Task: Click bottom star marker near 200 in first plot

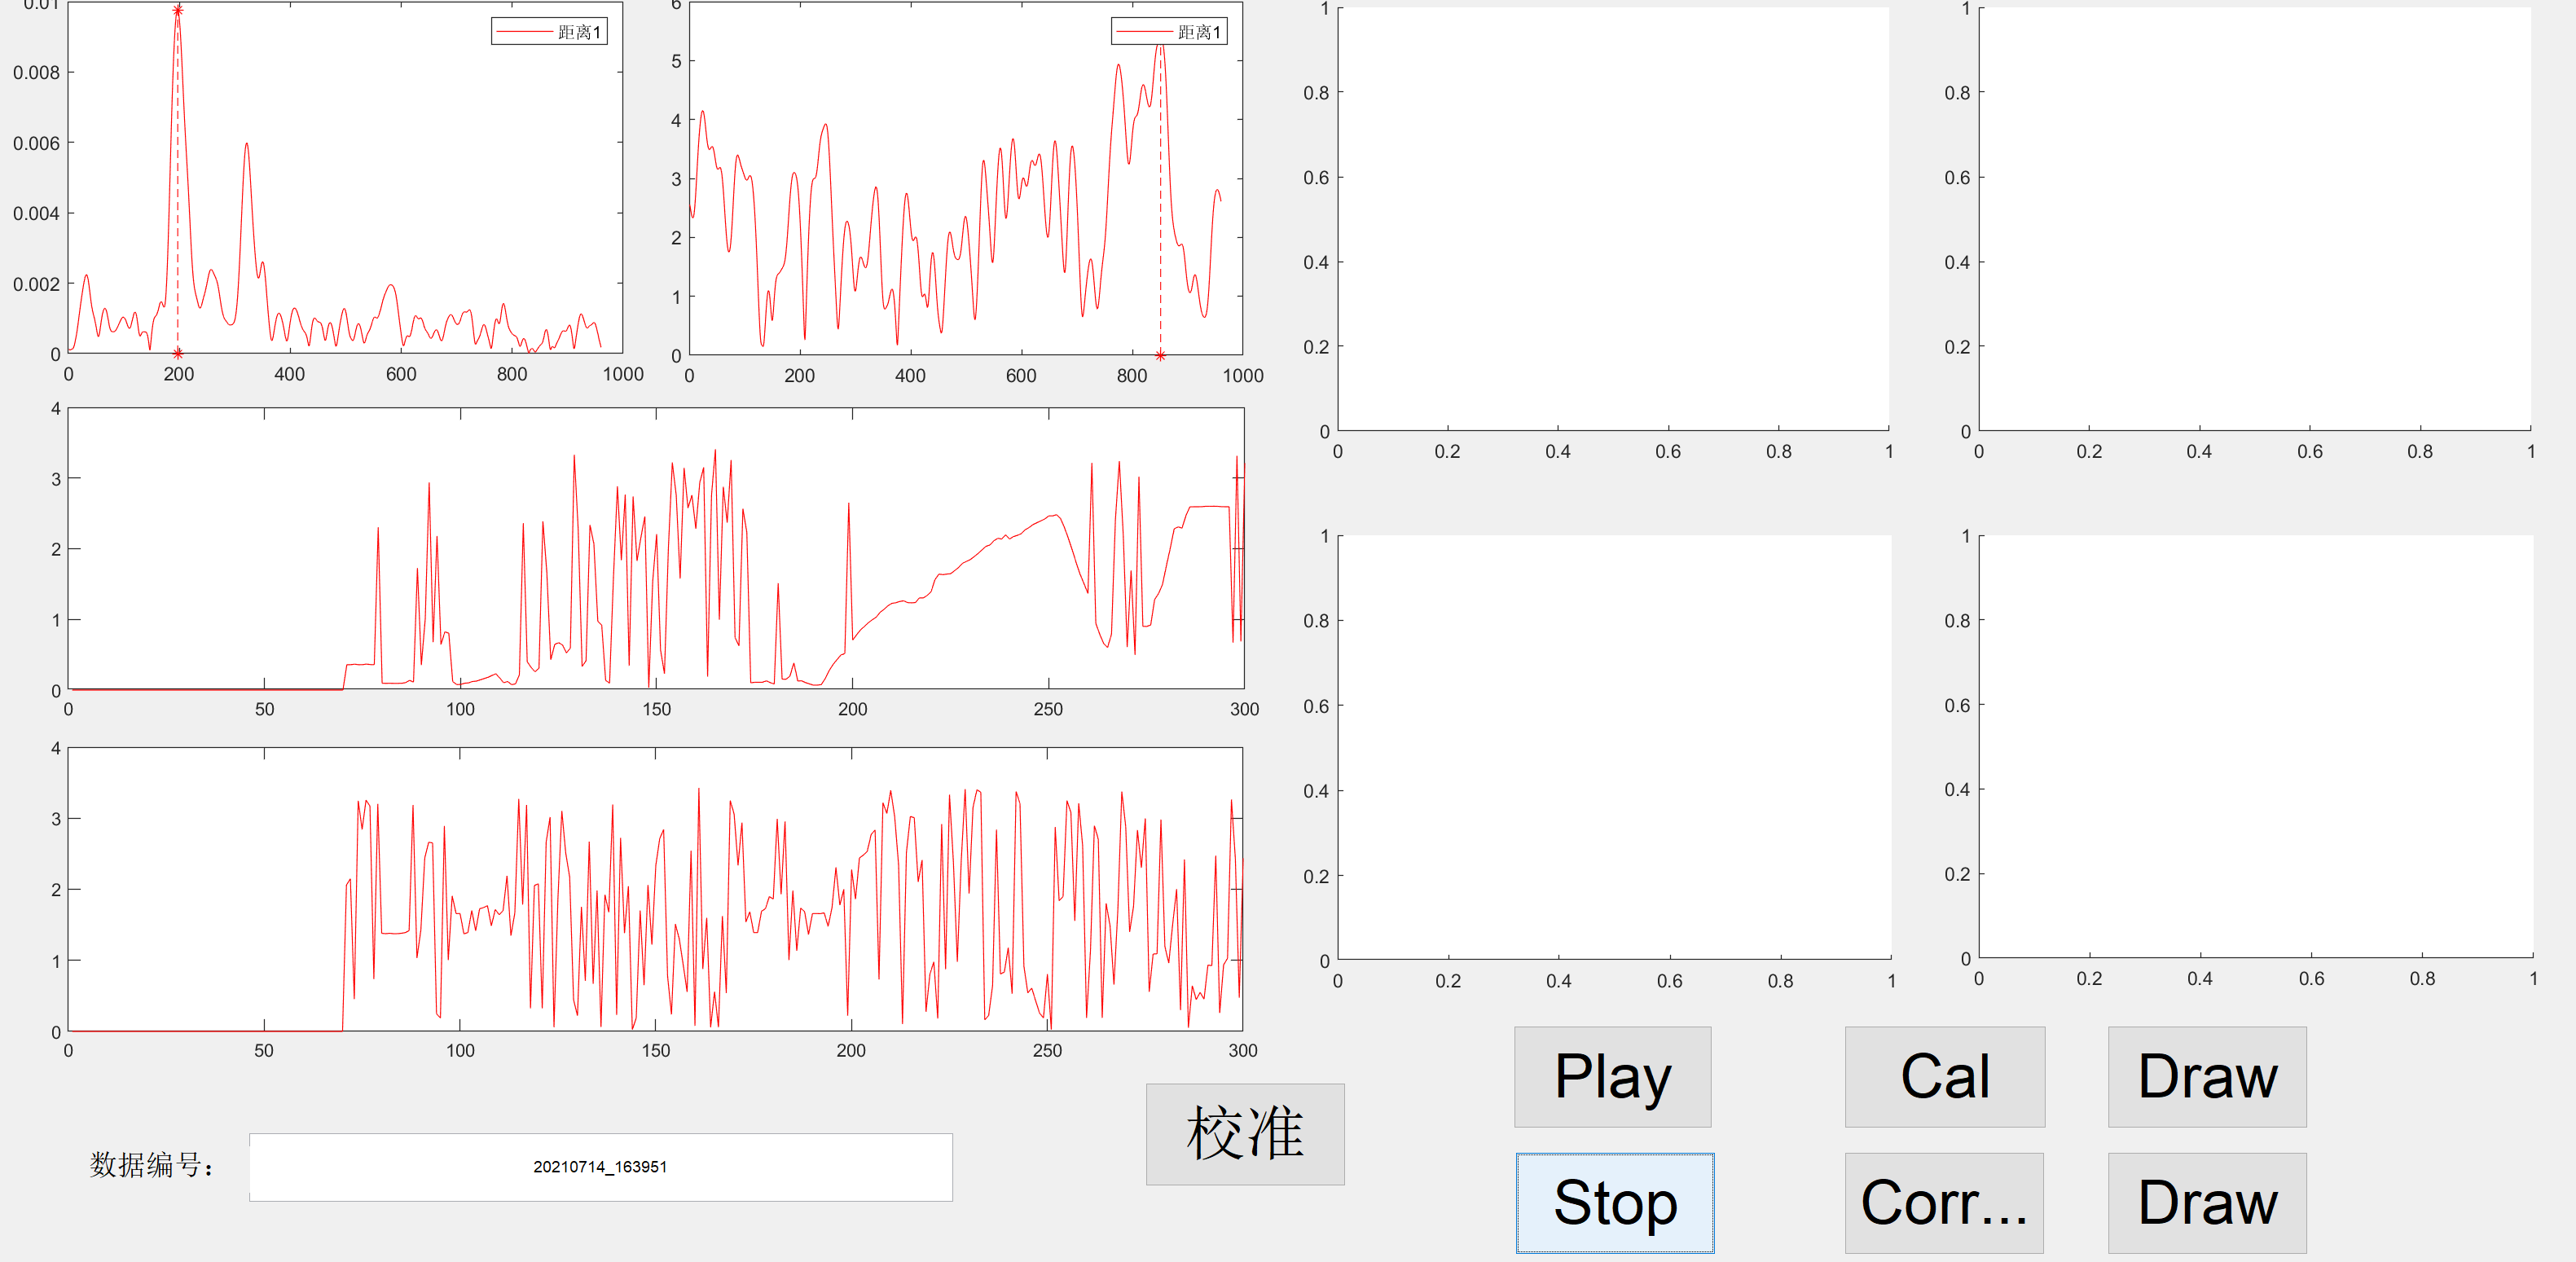Action: [178, 353]
